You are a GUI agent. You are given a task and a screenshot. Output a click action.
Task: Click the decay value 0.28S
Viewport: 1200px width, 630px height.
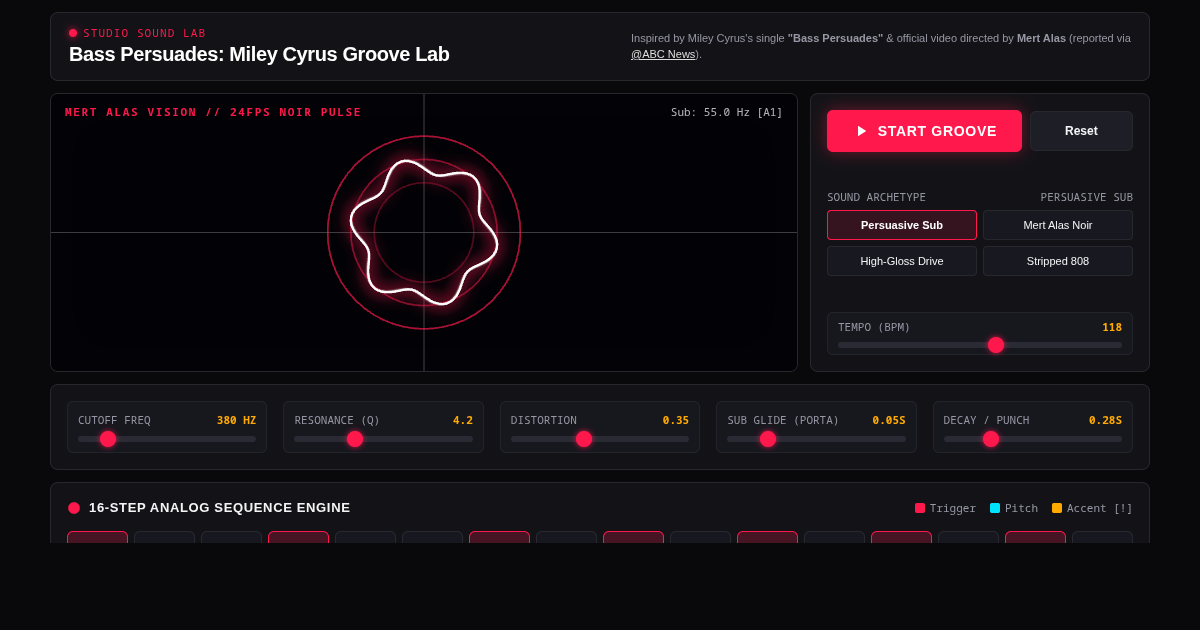click(x=1105, y=421)
